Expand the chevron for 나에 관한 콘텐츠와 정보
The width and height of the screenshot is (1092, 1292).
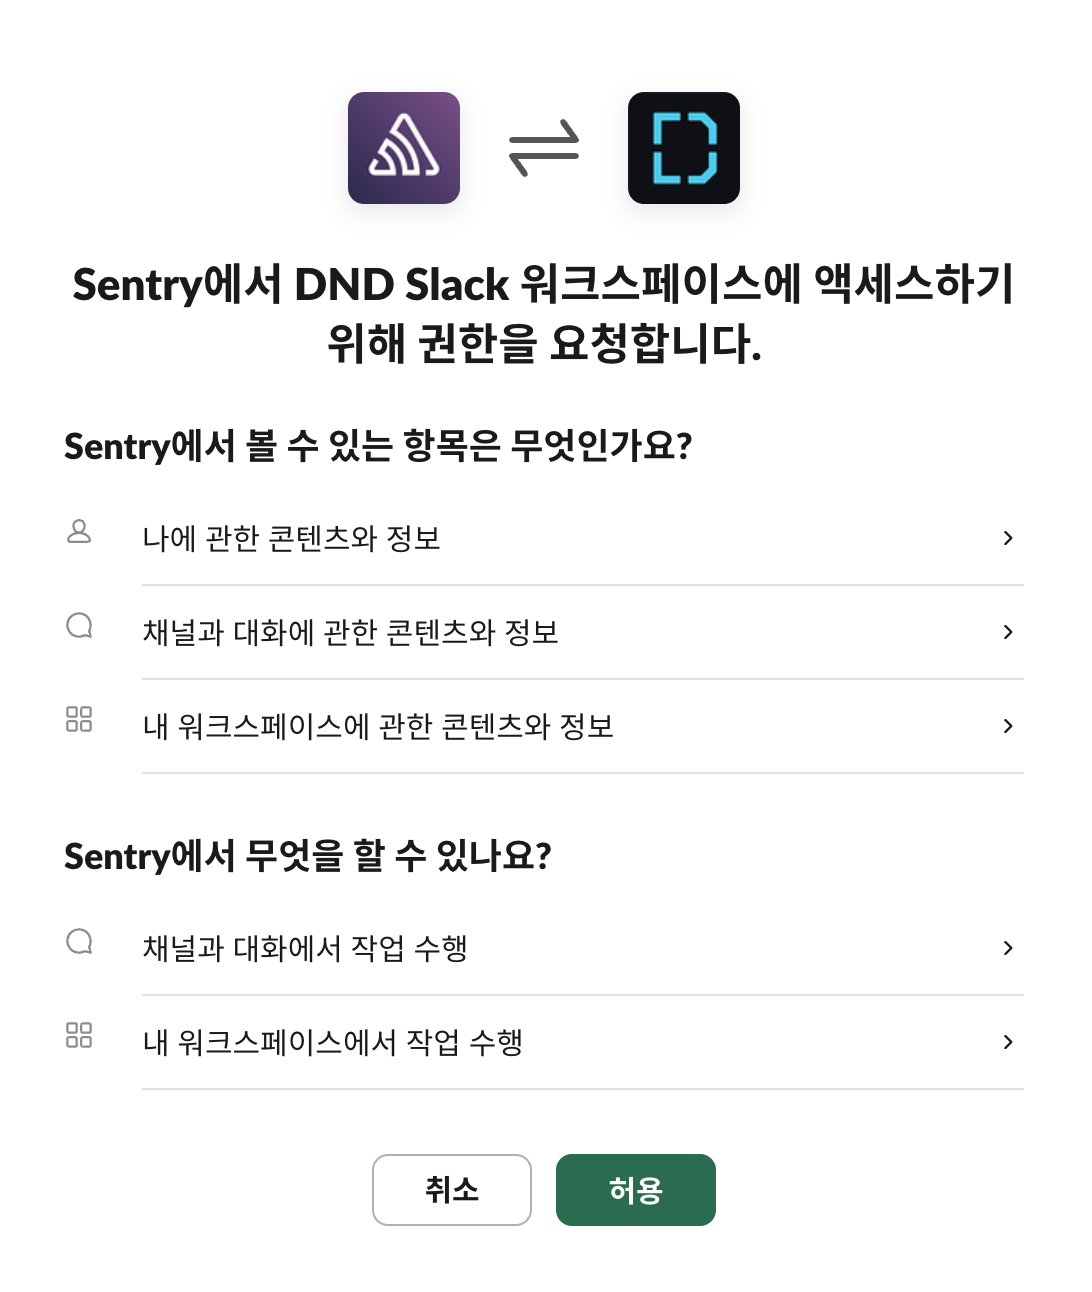pyautogui.click(x=1008, y=538)
